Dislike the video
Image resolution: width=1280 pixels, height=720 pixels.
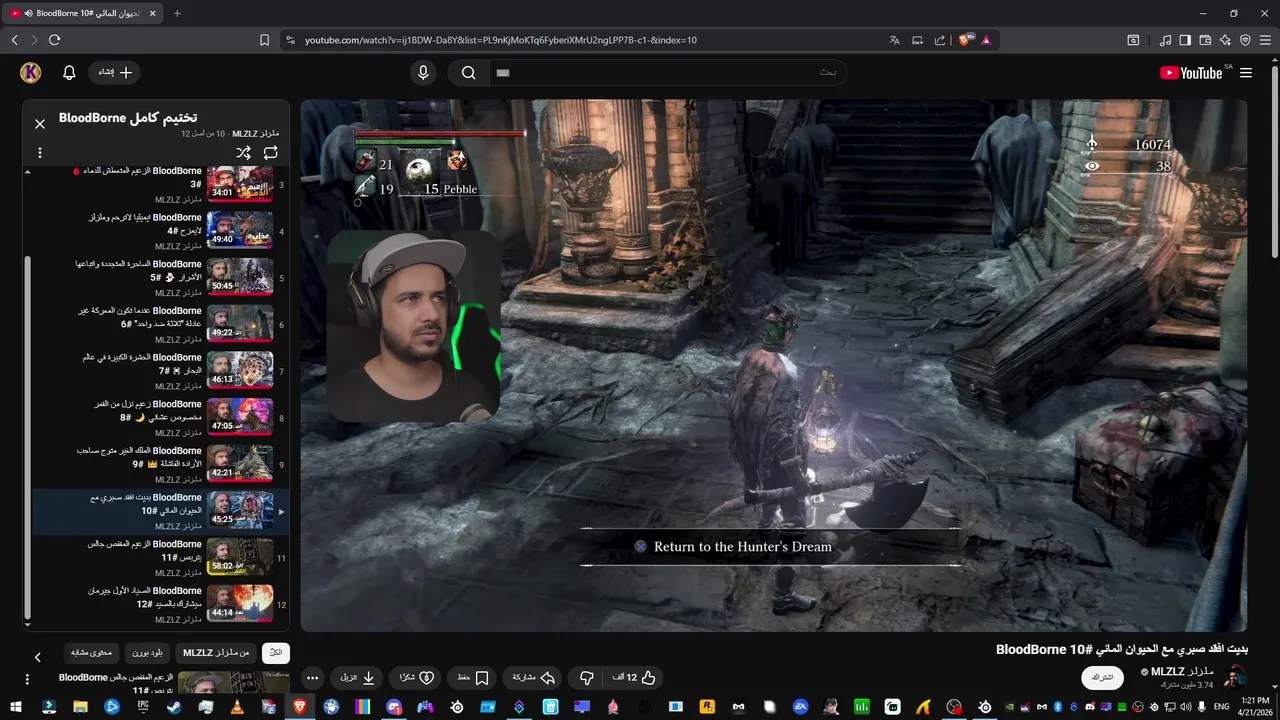[x=587, y=678]
